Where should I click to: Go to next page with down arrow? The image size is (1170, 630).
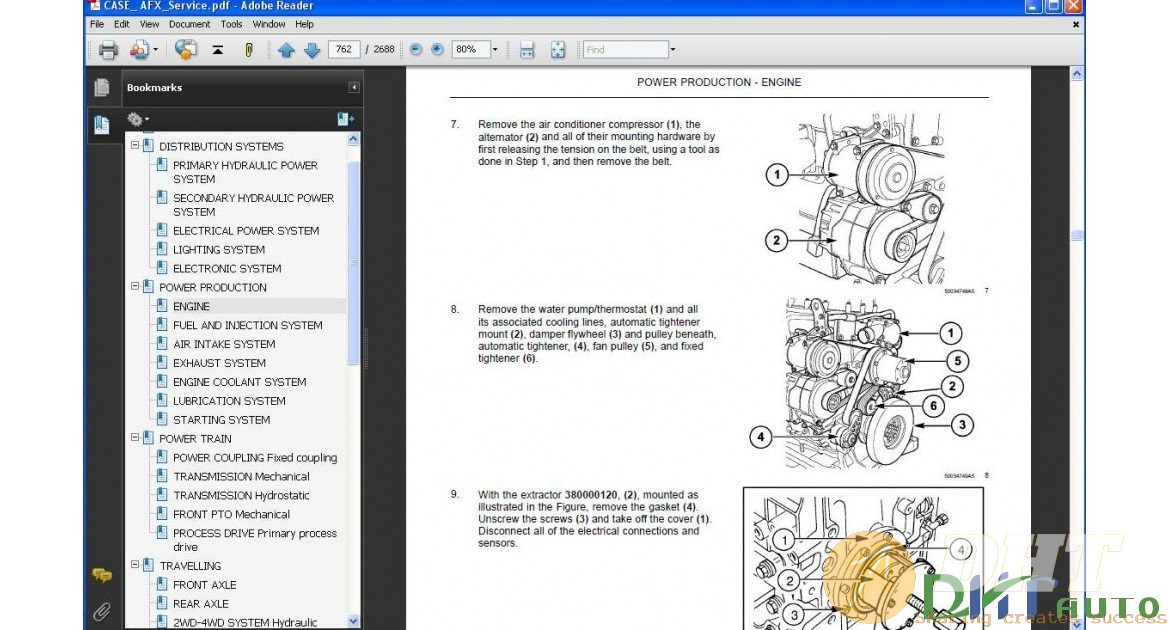coord(312,50)
